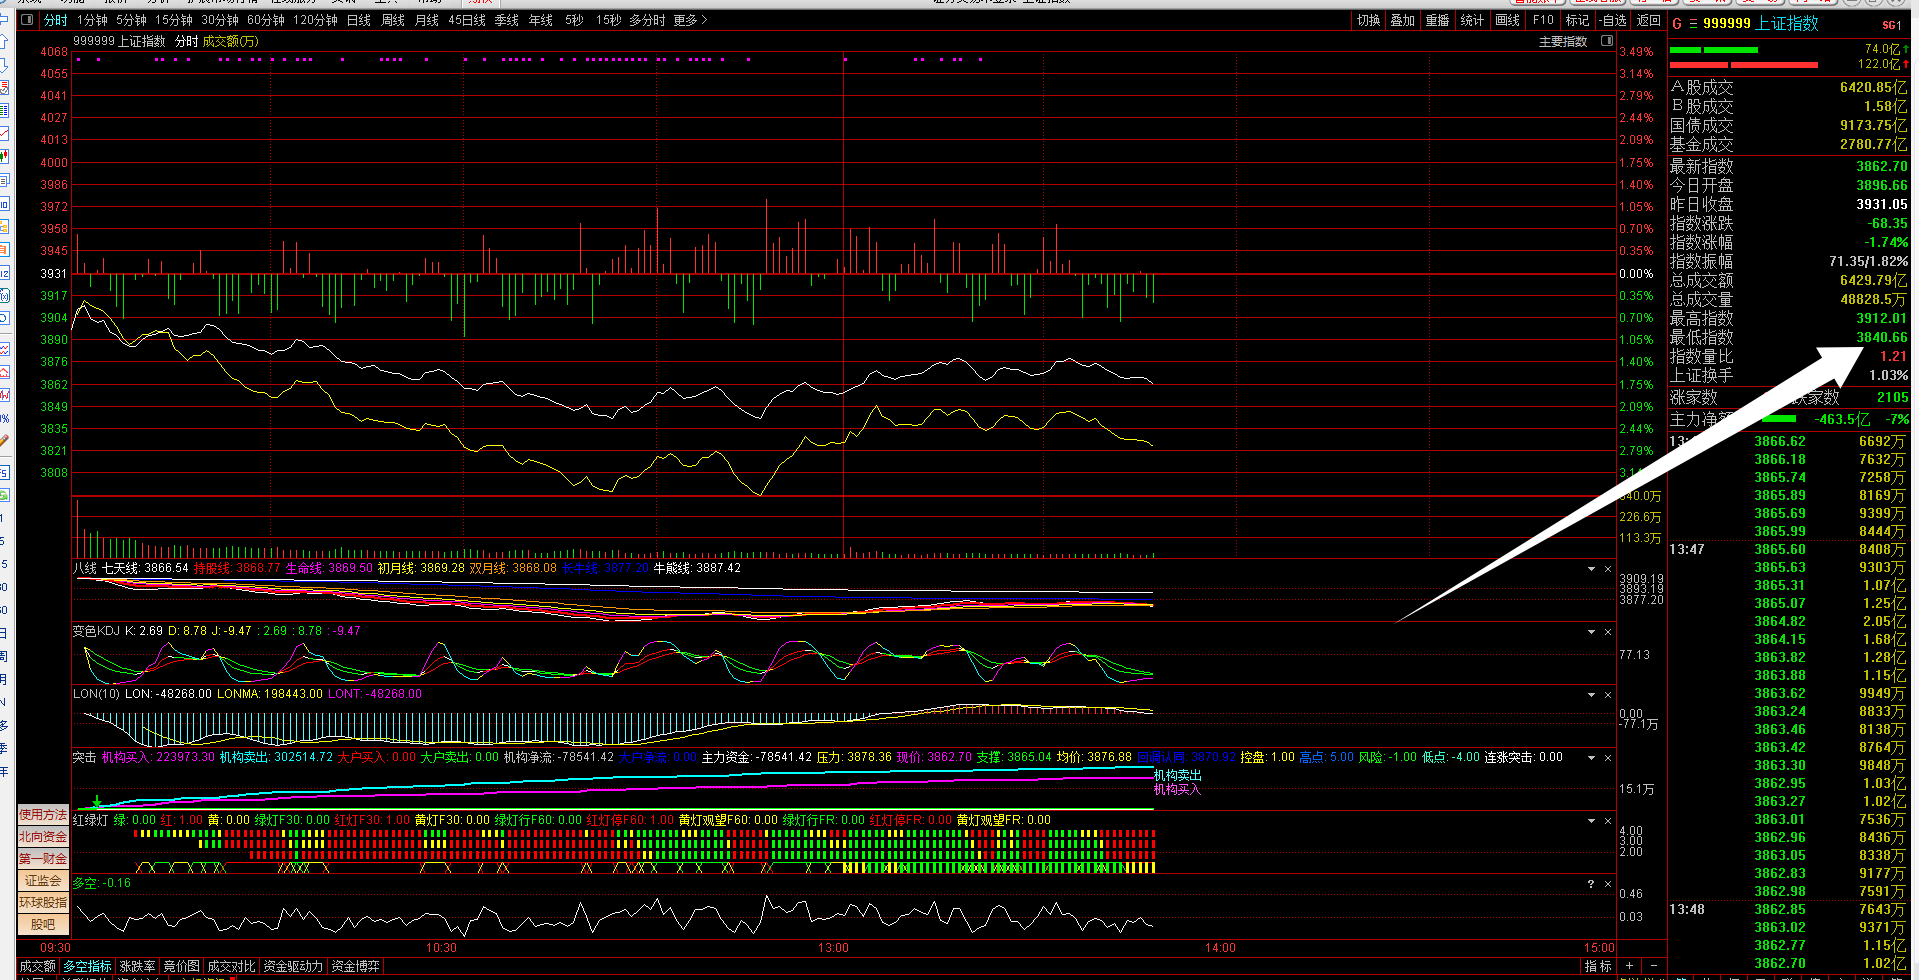The image size is (1919, 980).
Task: Open the 成交对比 bottom tab
Action: (x=231, y=966)
